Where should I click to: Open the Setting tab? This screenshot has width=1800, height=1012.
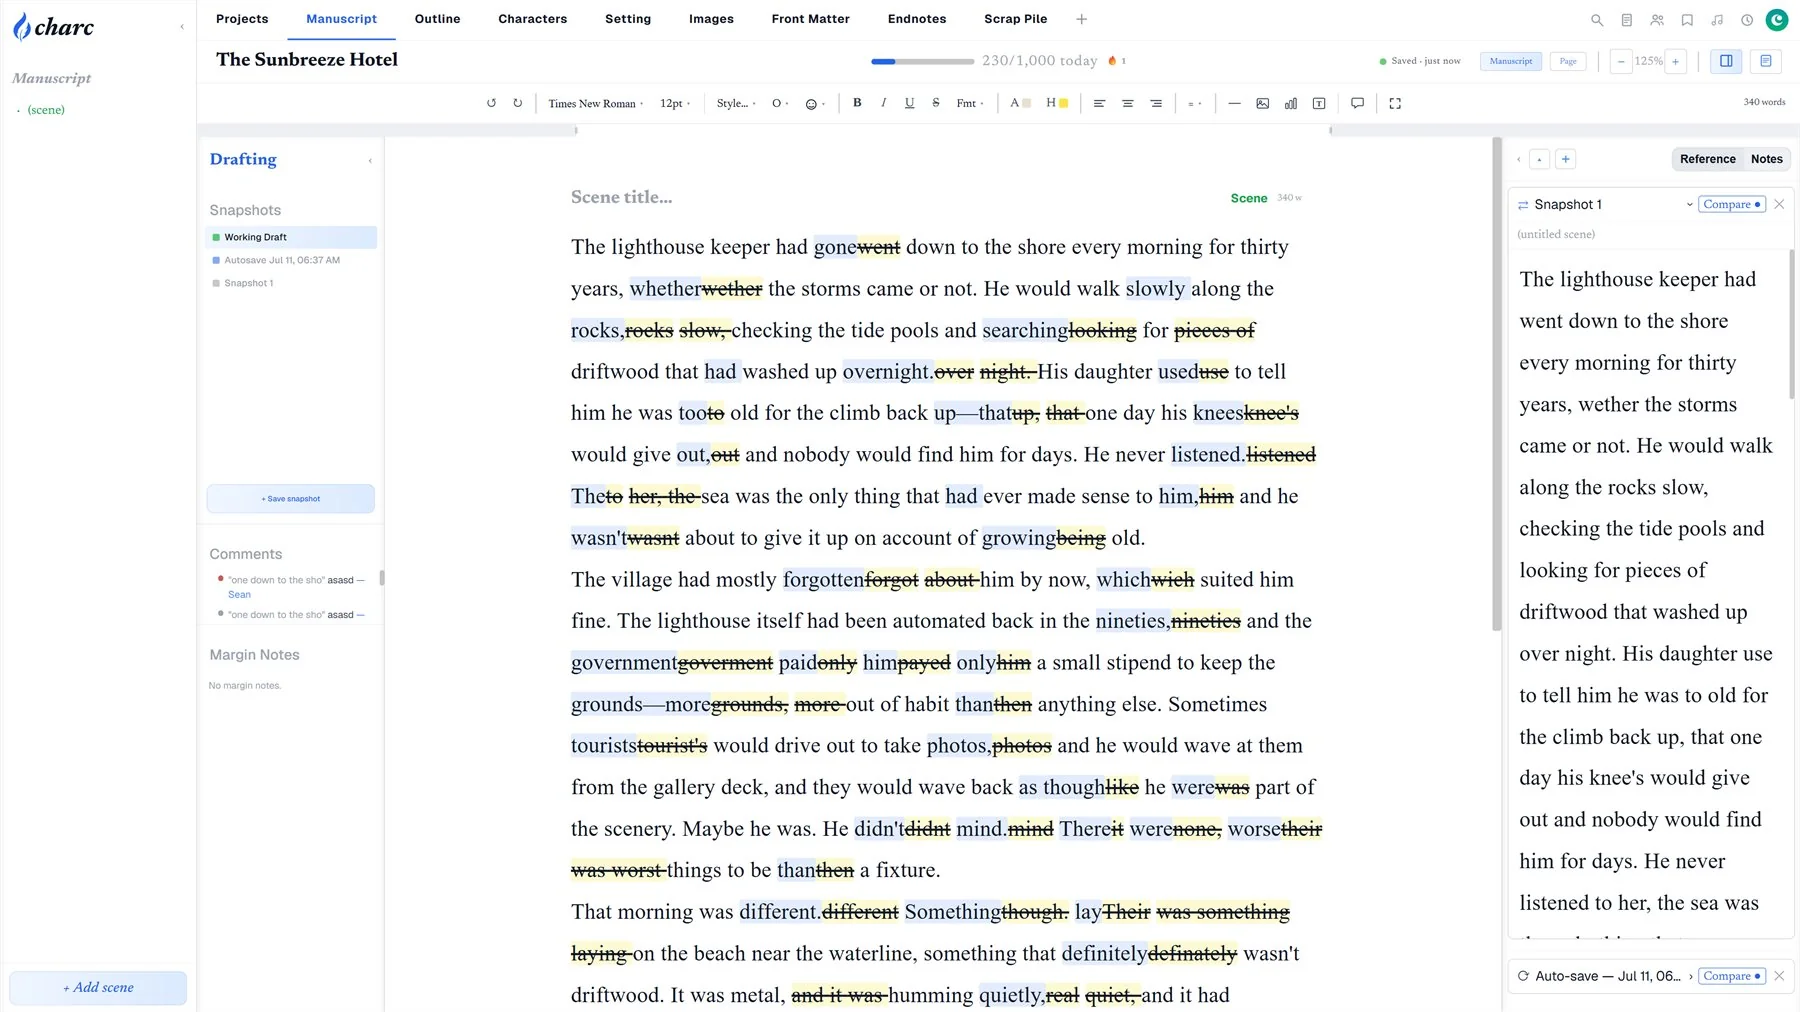coord(627,19)
